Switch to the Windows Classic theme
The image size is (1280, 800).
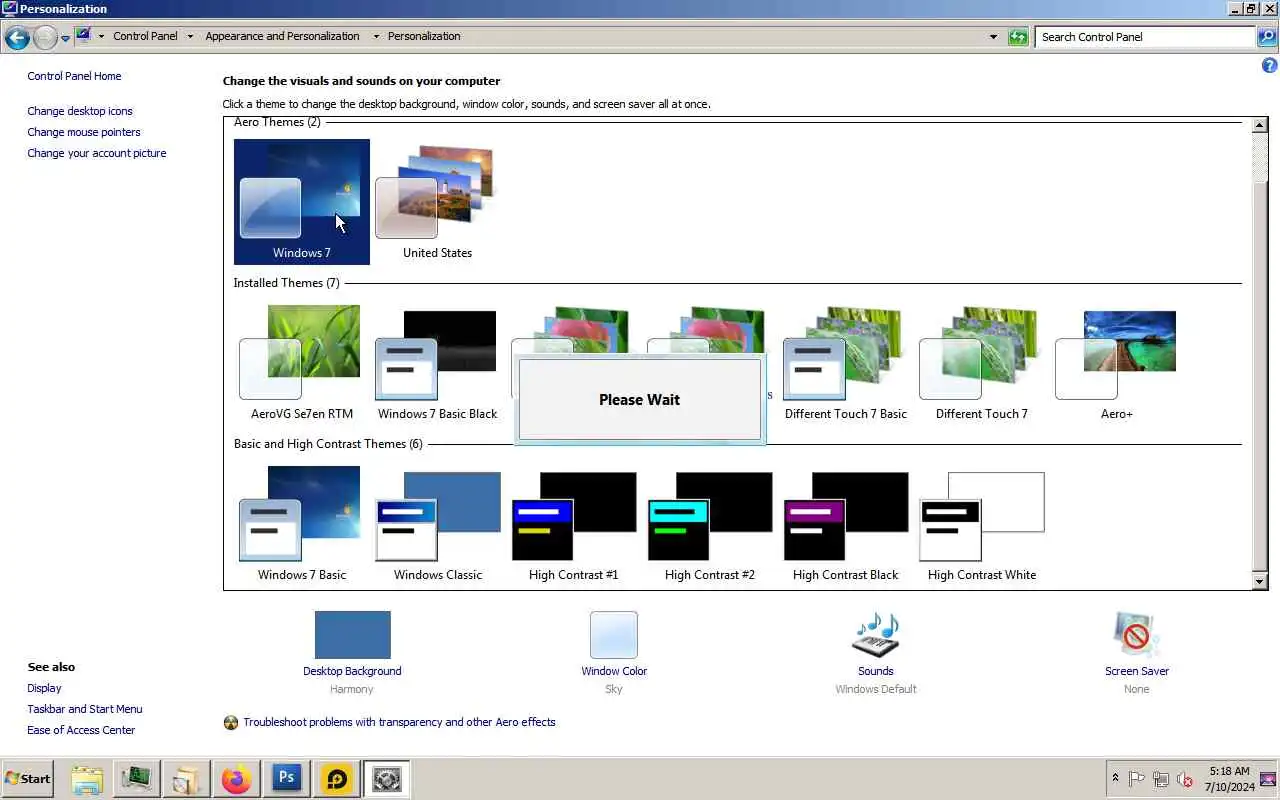tap(438, 524)
